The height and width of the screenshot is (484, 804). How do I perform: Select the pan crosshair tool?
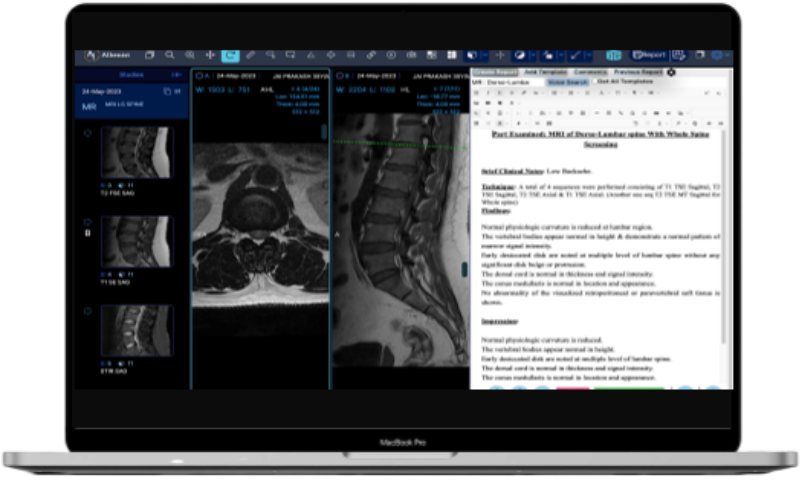[x=210, y=55]
